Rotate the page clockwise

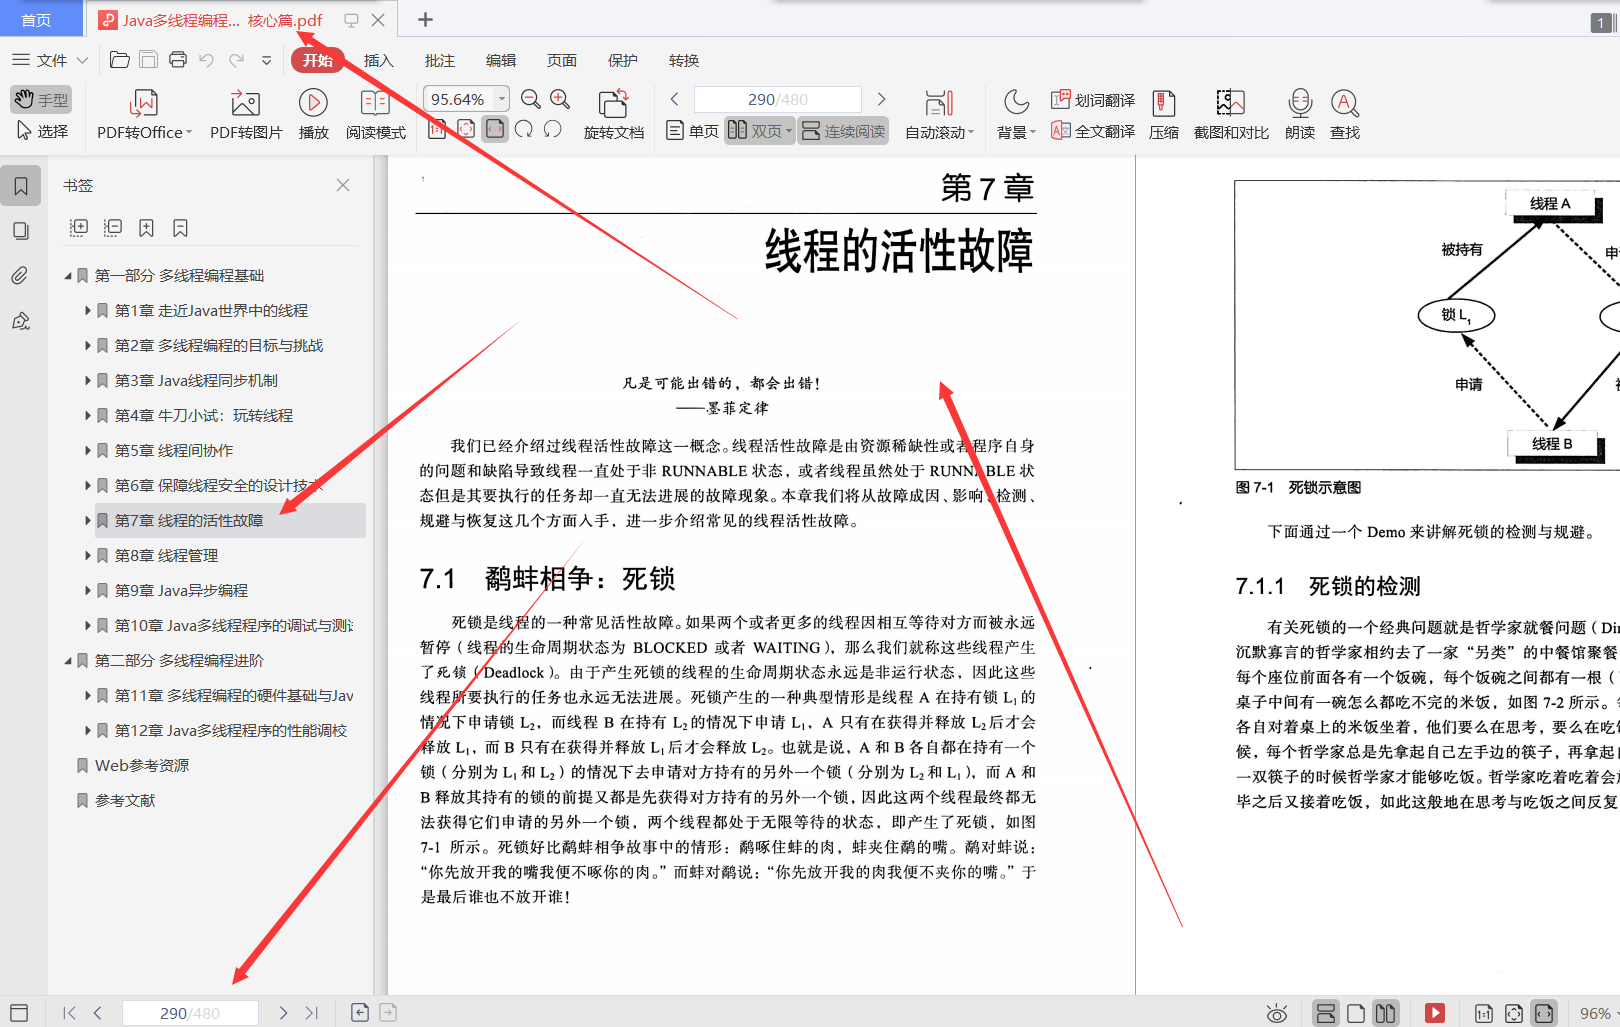[524, 129]
